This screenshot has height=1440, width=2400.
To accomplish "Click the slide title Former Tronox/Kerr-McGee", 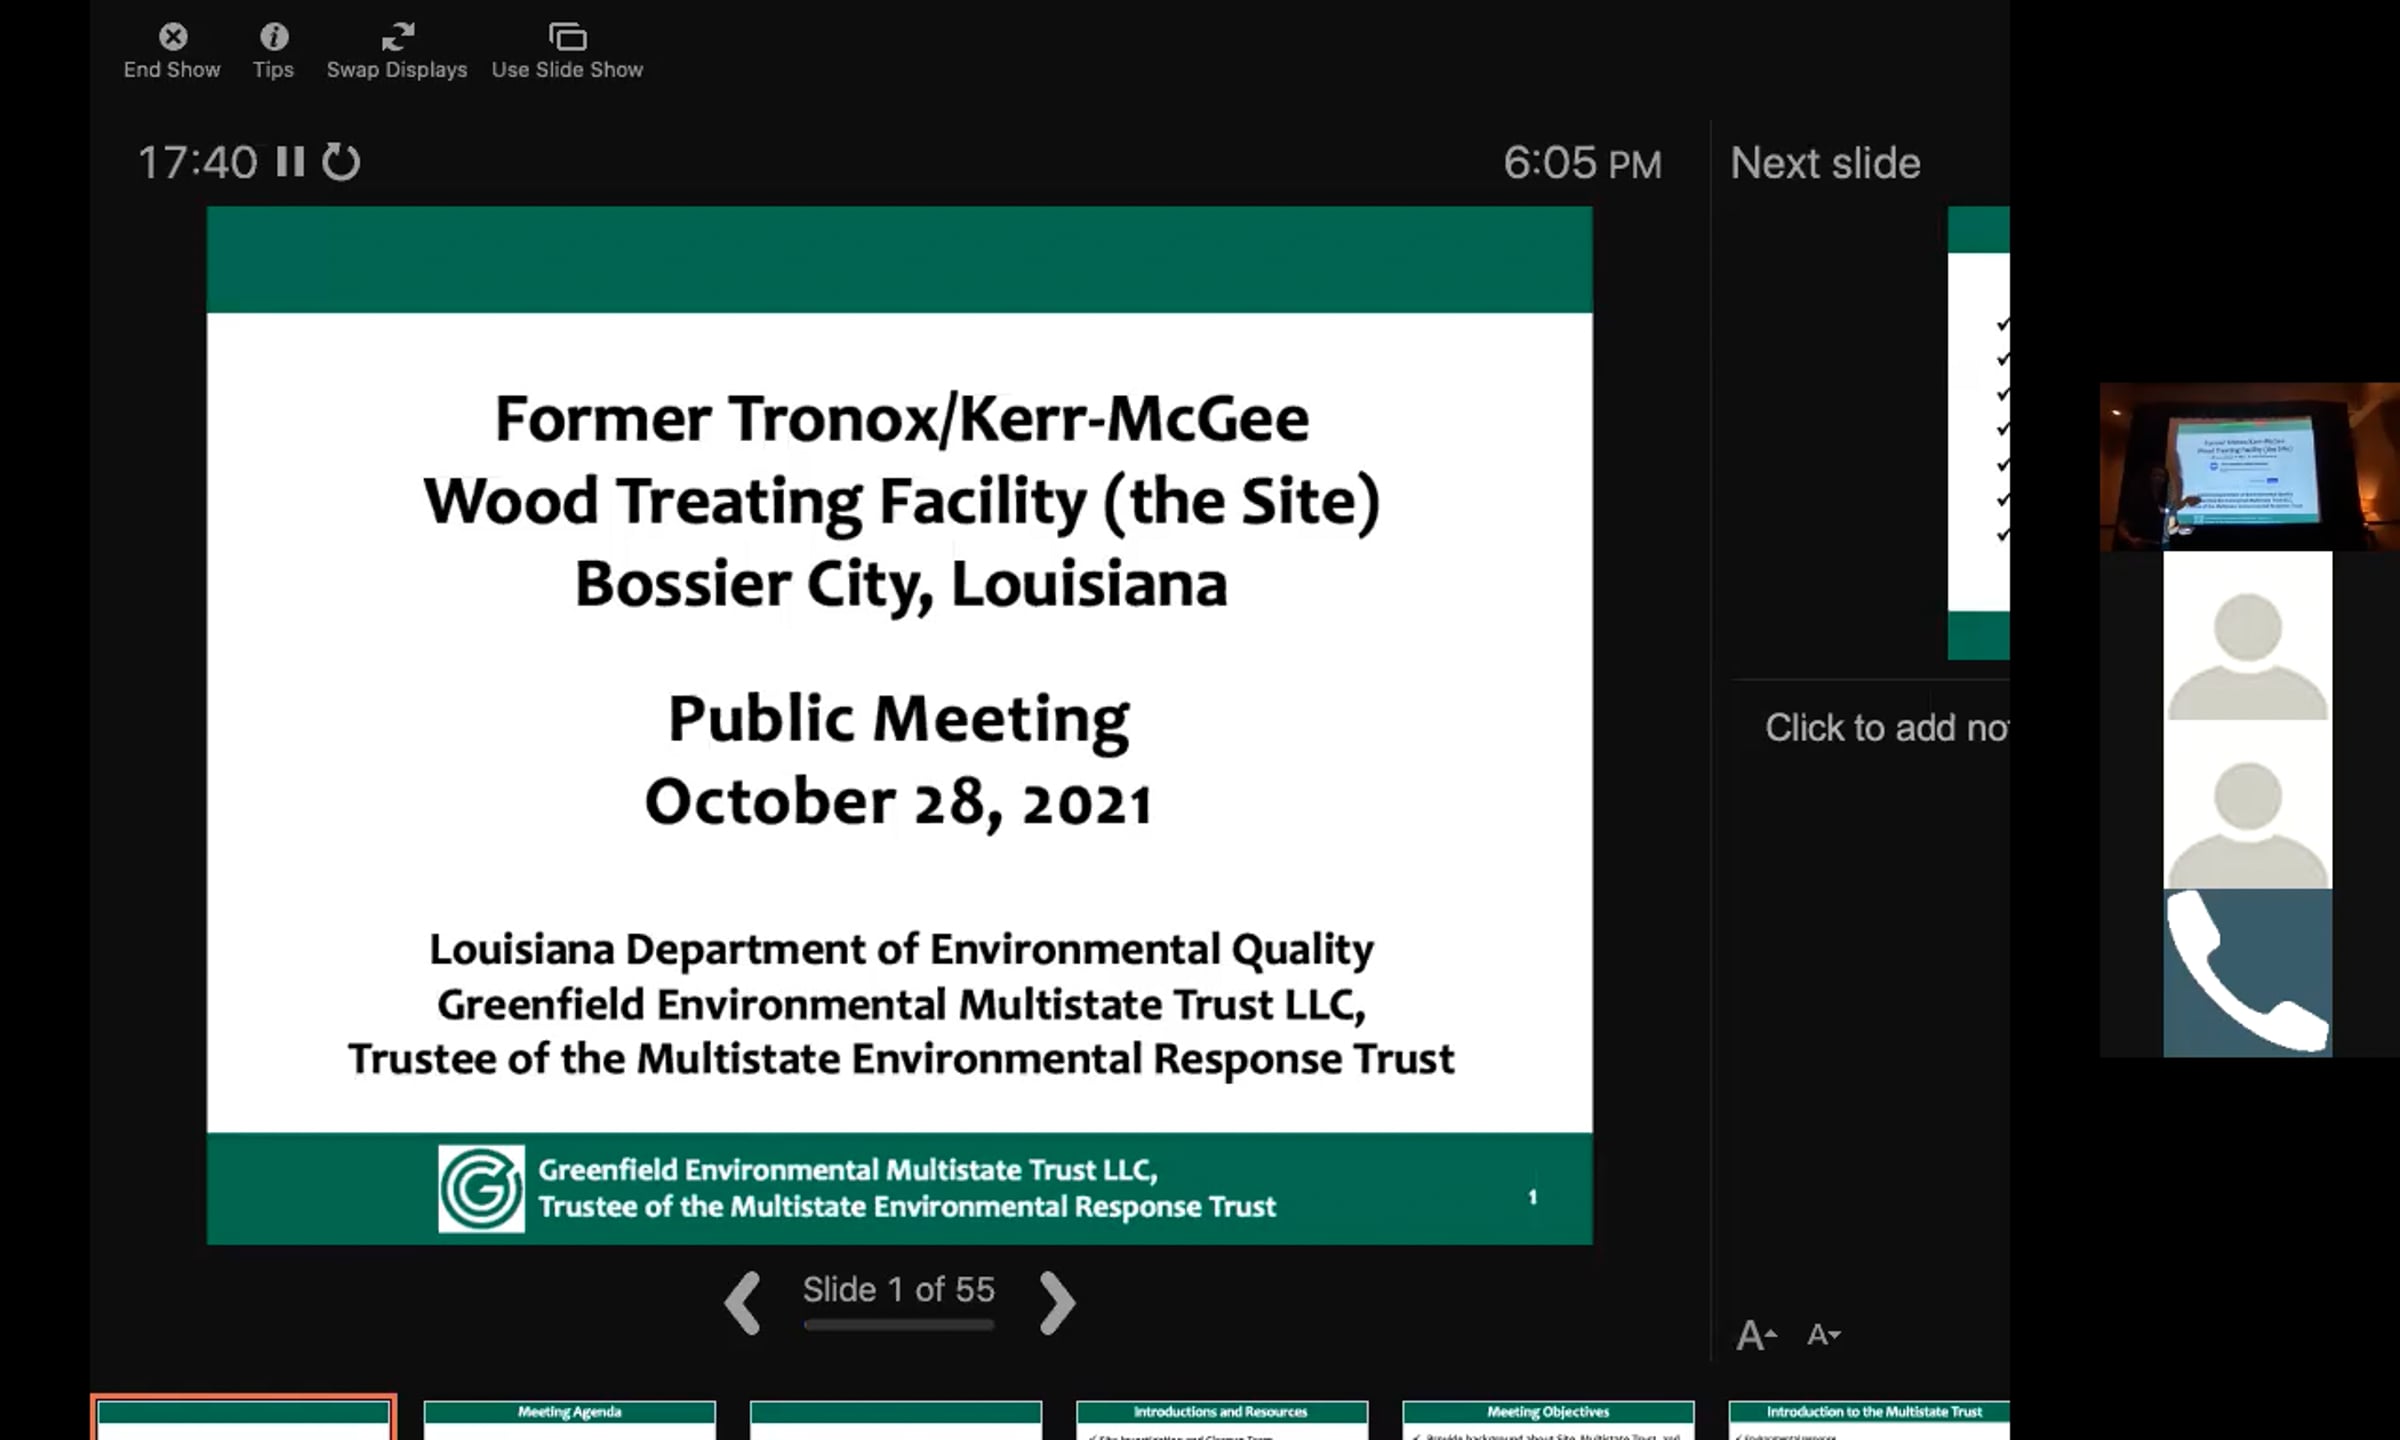I will point(902,418).
